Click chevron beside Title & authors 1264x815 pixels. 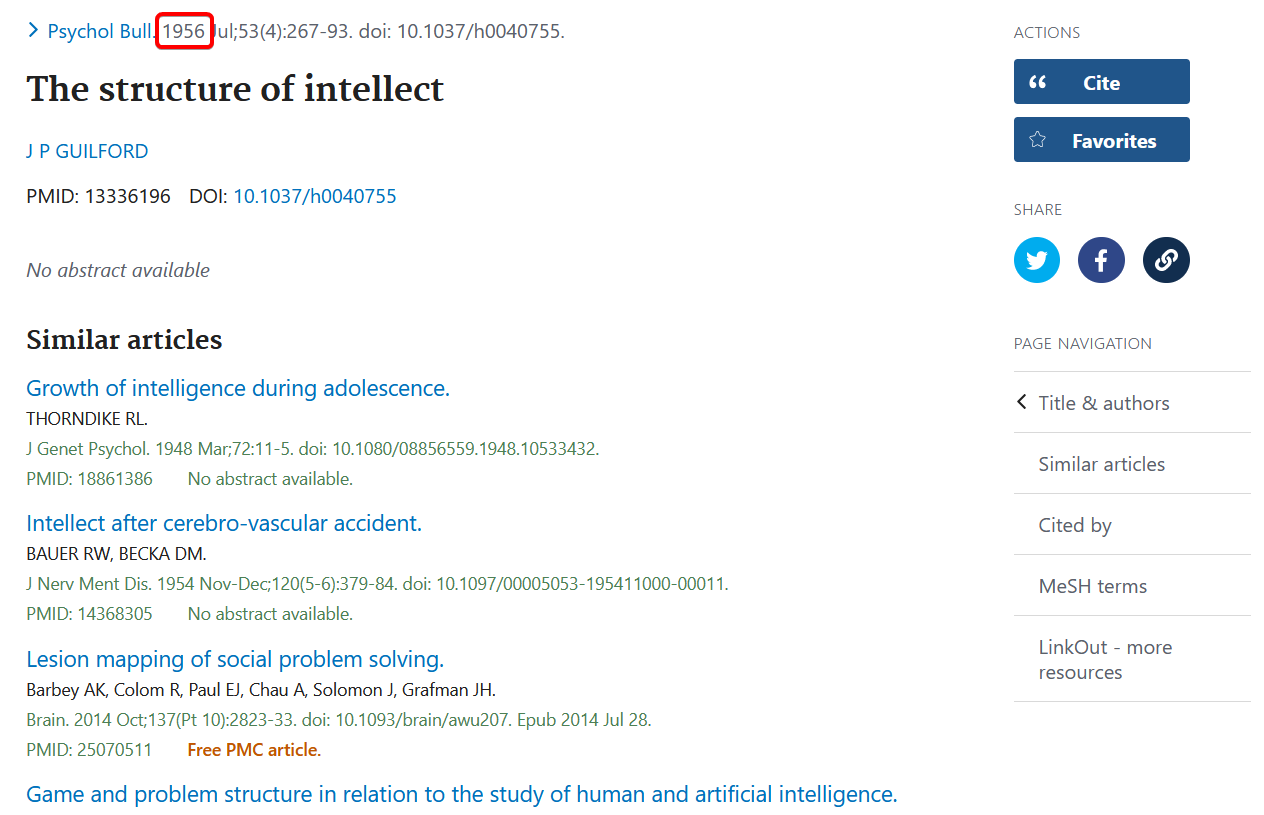click(x=1022, y=402)
